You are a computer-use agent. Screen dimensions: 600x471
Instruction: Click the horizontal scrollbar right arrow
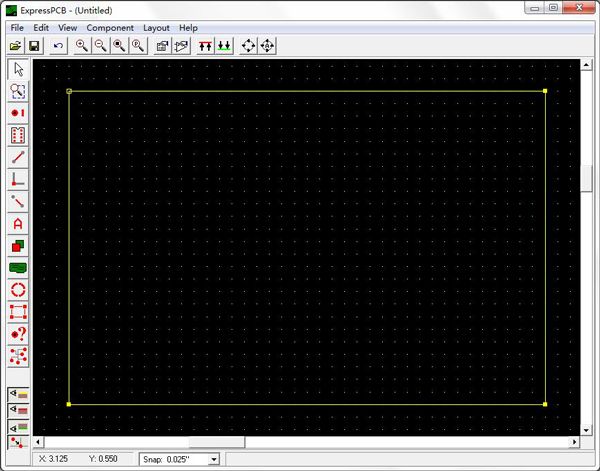pos(574,442)
